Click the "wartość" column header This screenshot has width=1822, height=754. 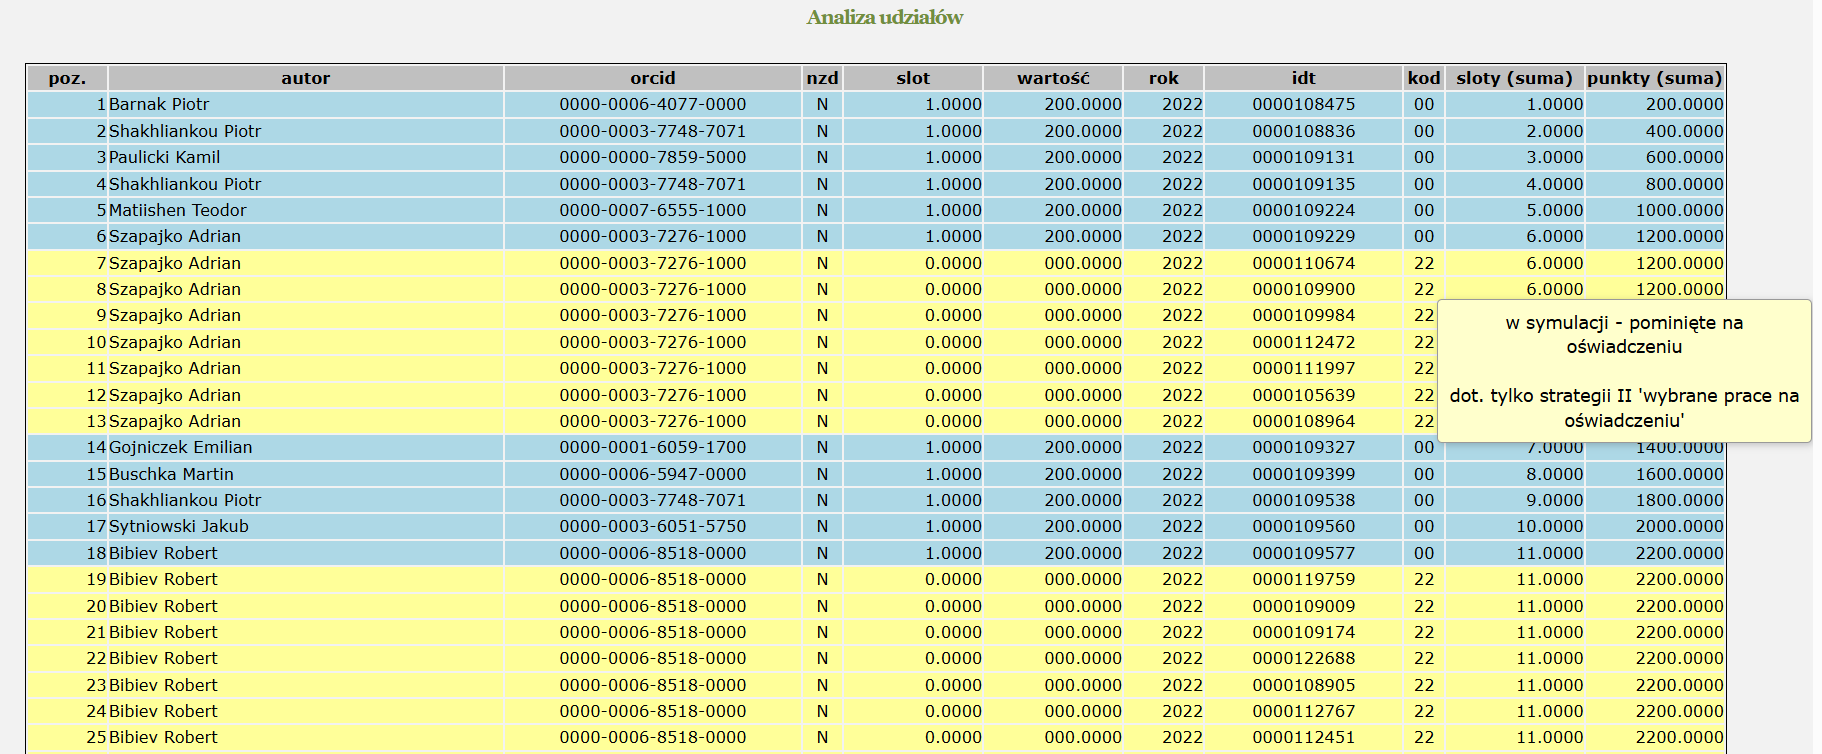coord(1053,78)
